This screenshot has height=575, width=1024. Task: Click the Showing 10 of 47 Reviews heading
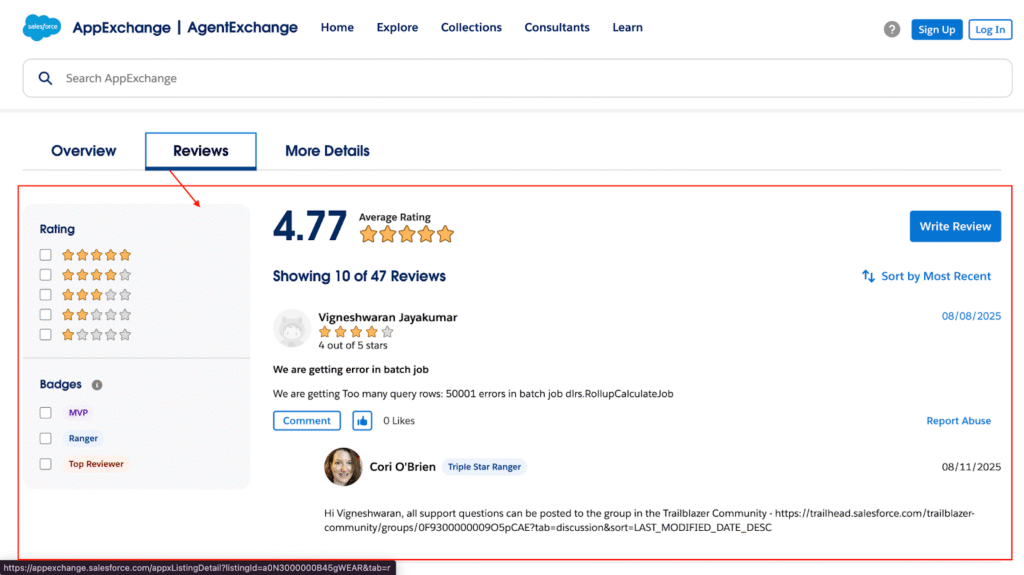(359, 276)
